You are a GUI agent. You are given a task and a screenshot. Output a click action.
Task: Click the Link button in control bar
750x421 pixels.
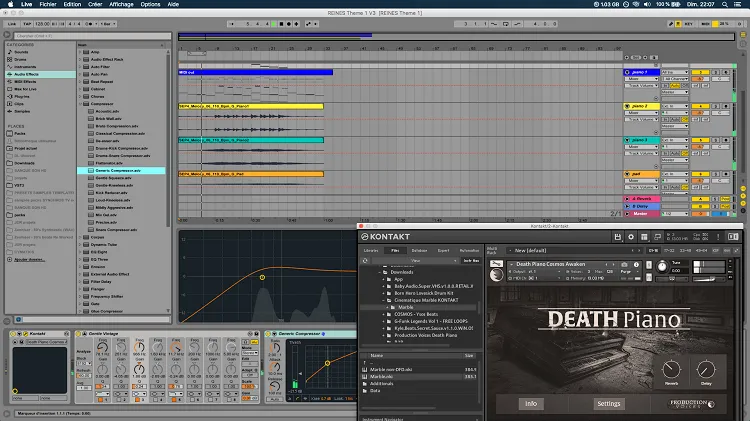click(x=12, y=24)
